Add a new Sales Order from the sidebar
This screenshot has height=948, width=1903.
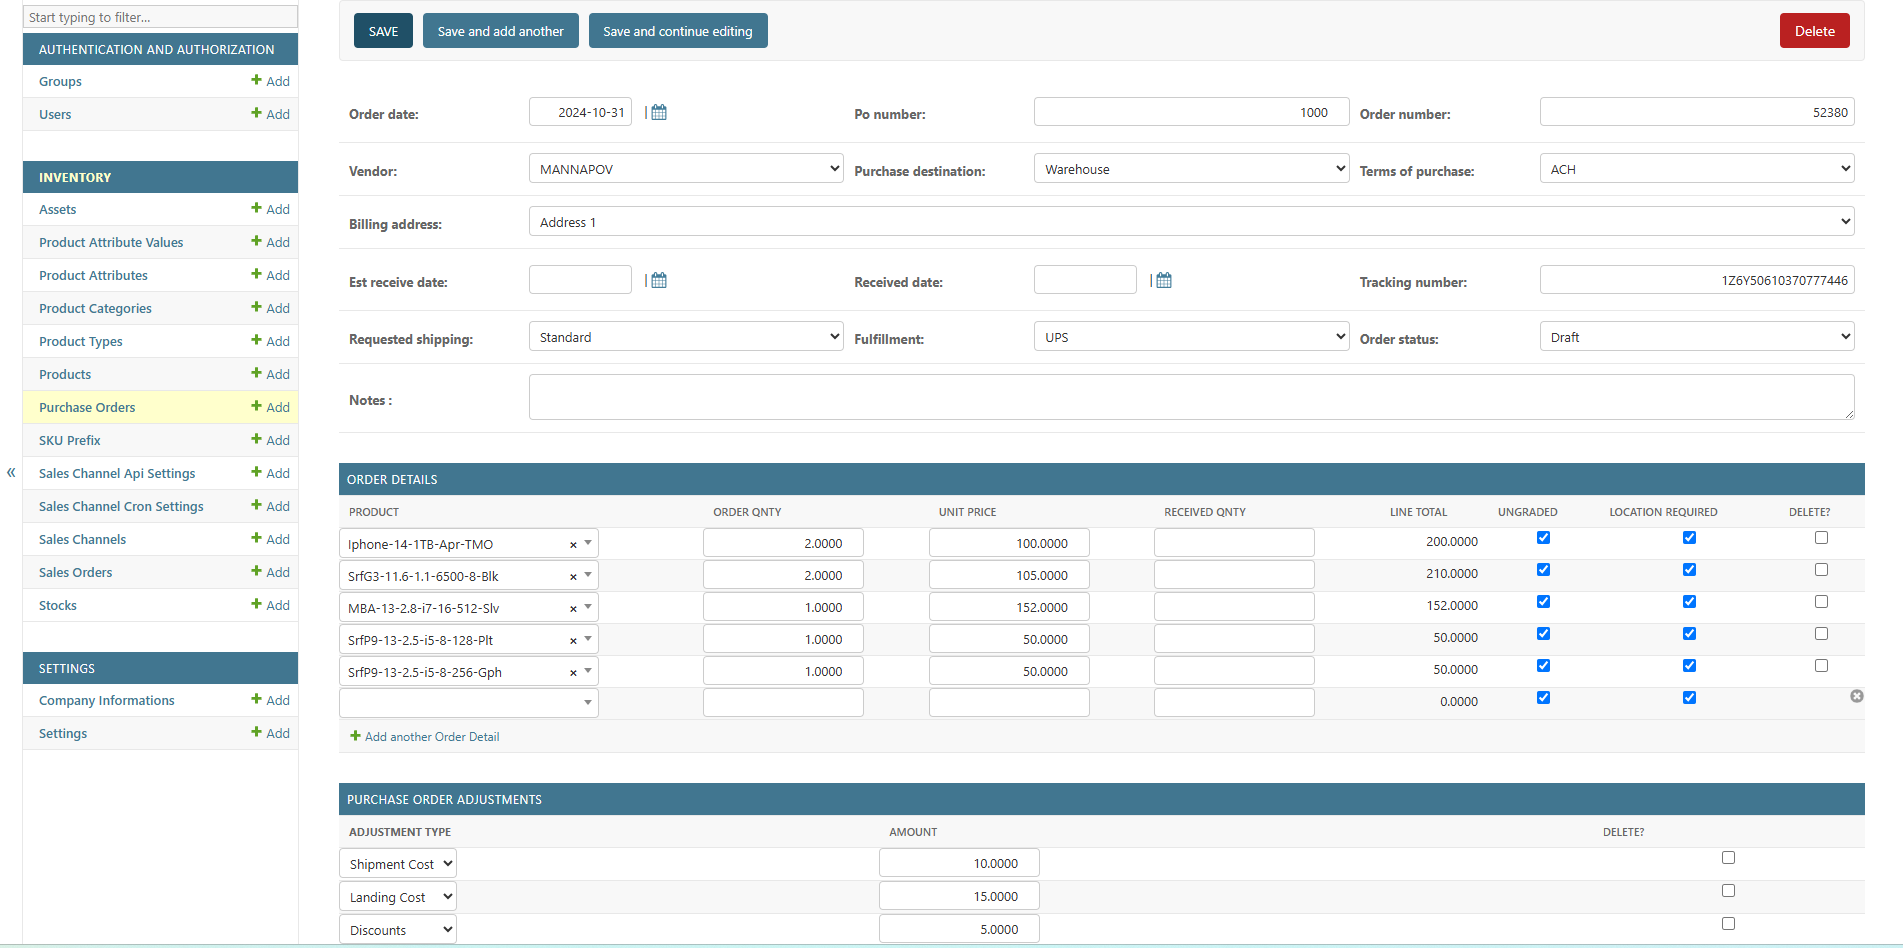(x=270, y=572)
